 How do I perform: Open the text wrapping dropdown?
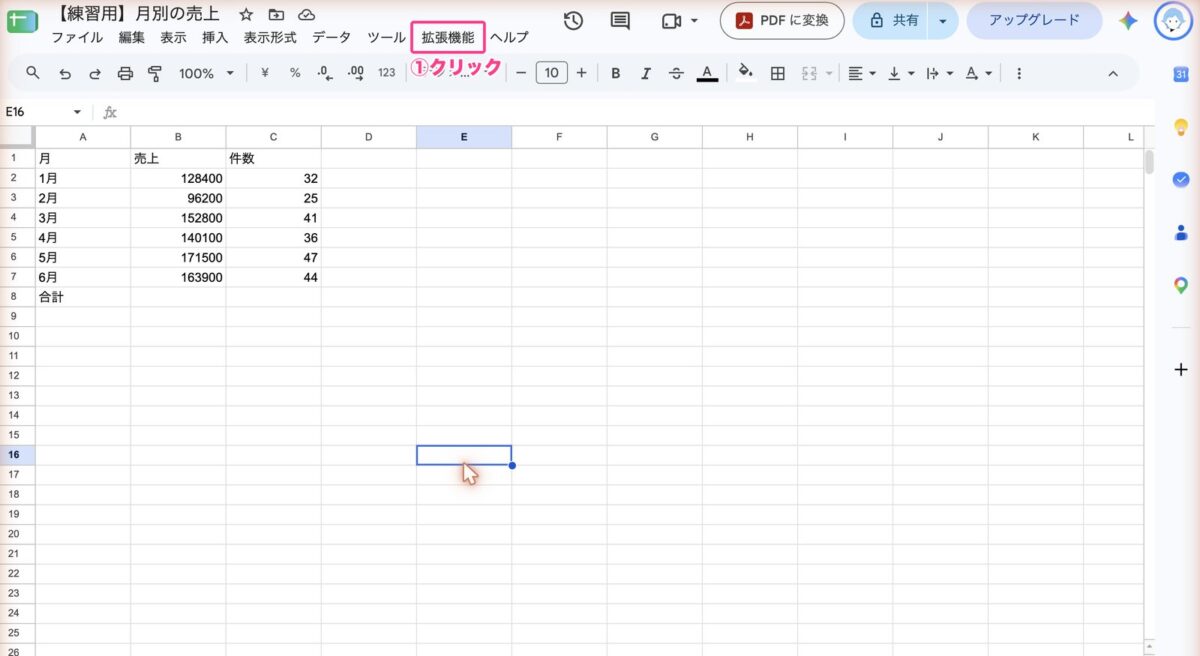pyautogui.click(x=939, y=73)
